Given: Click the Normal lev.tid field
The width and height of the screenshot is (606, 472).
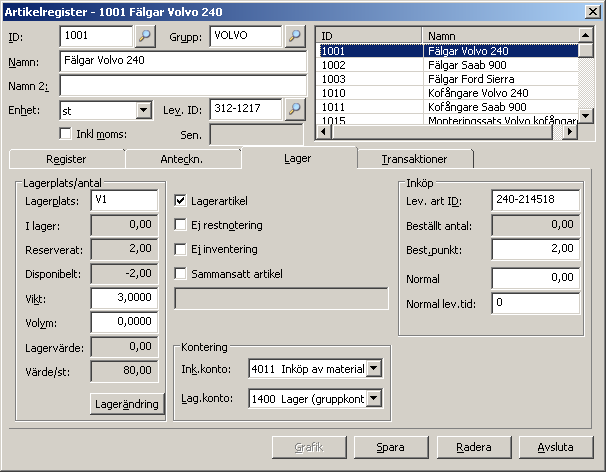Looking at the screenshot, I should click(x=536, y=303).
